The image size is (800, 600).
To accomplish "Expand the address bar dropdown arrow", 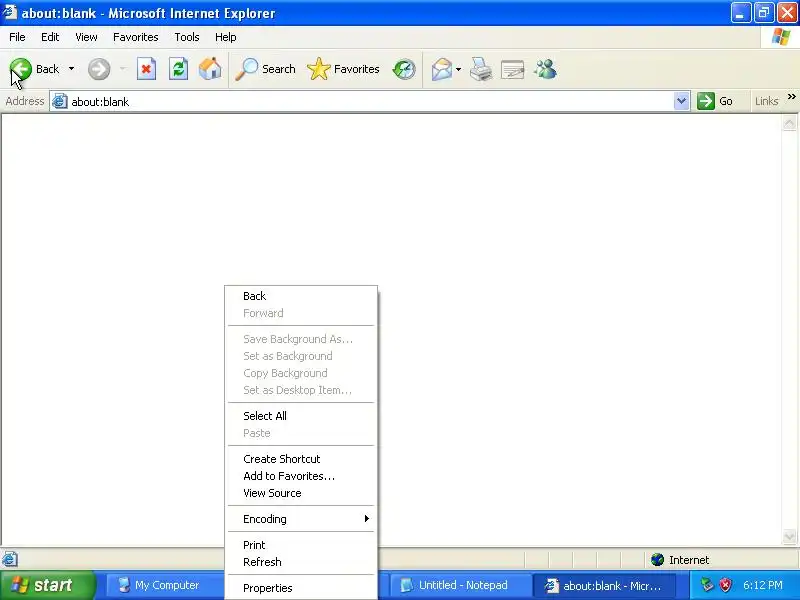I will click(681, 102).
